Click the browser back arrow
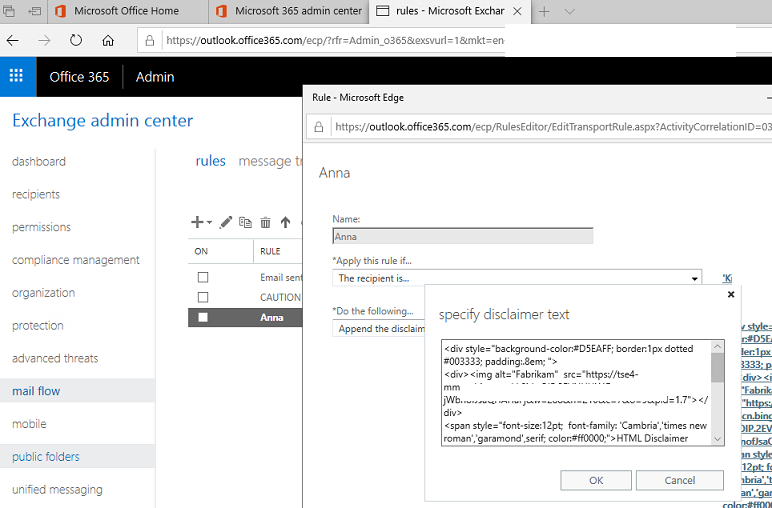772x508 pixels. tap(13, 40)
